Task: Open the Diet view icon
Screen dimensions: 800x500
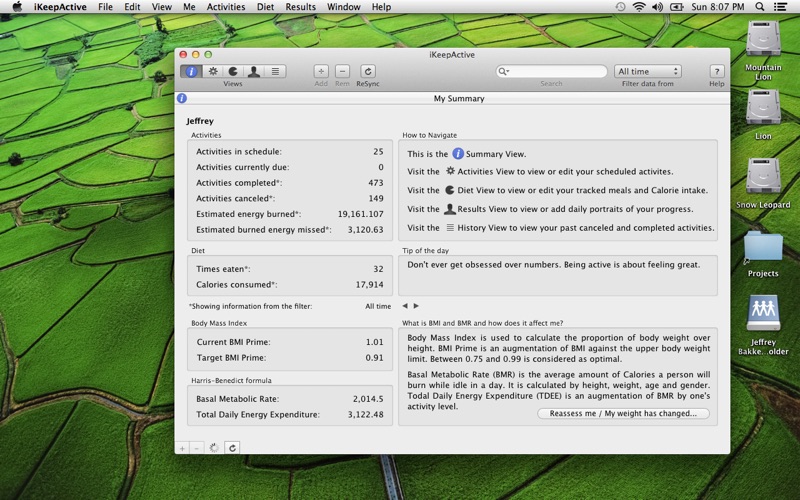Action: click(x=233, y=71)
